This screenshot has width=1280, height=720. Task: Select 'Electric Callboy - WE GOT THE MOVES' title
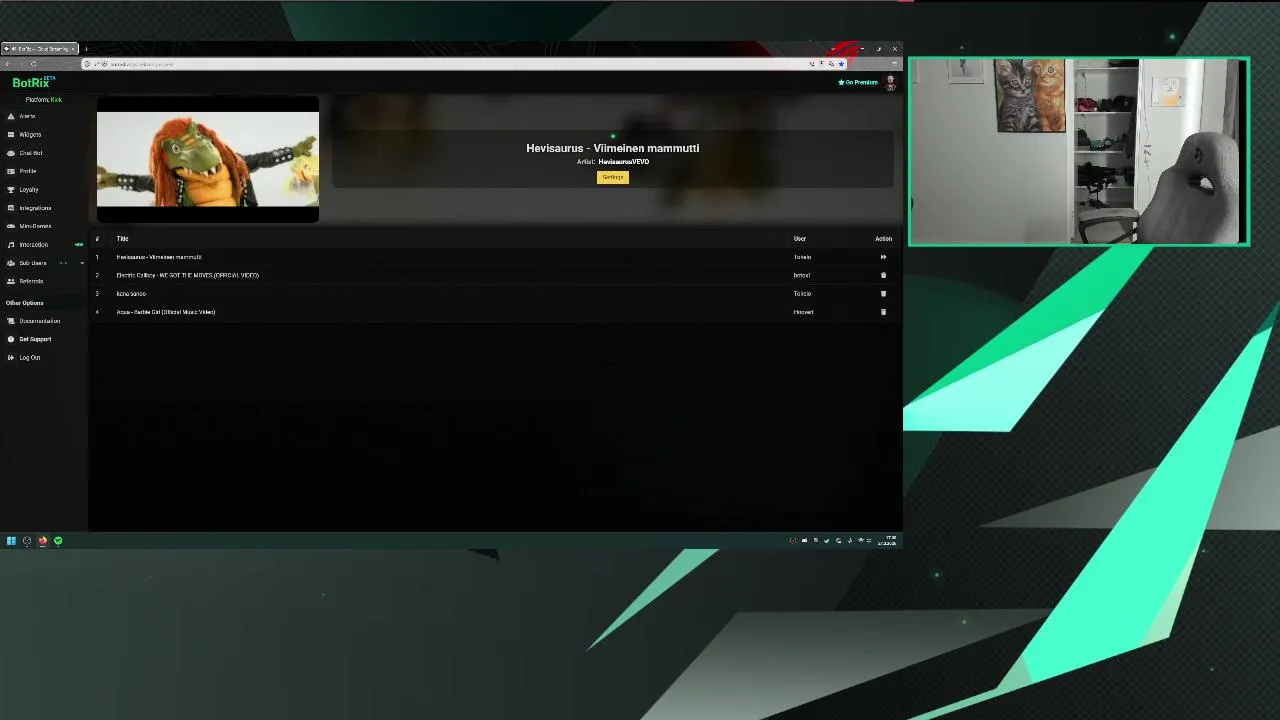(x=187, y=275)
